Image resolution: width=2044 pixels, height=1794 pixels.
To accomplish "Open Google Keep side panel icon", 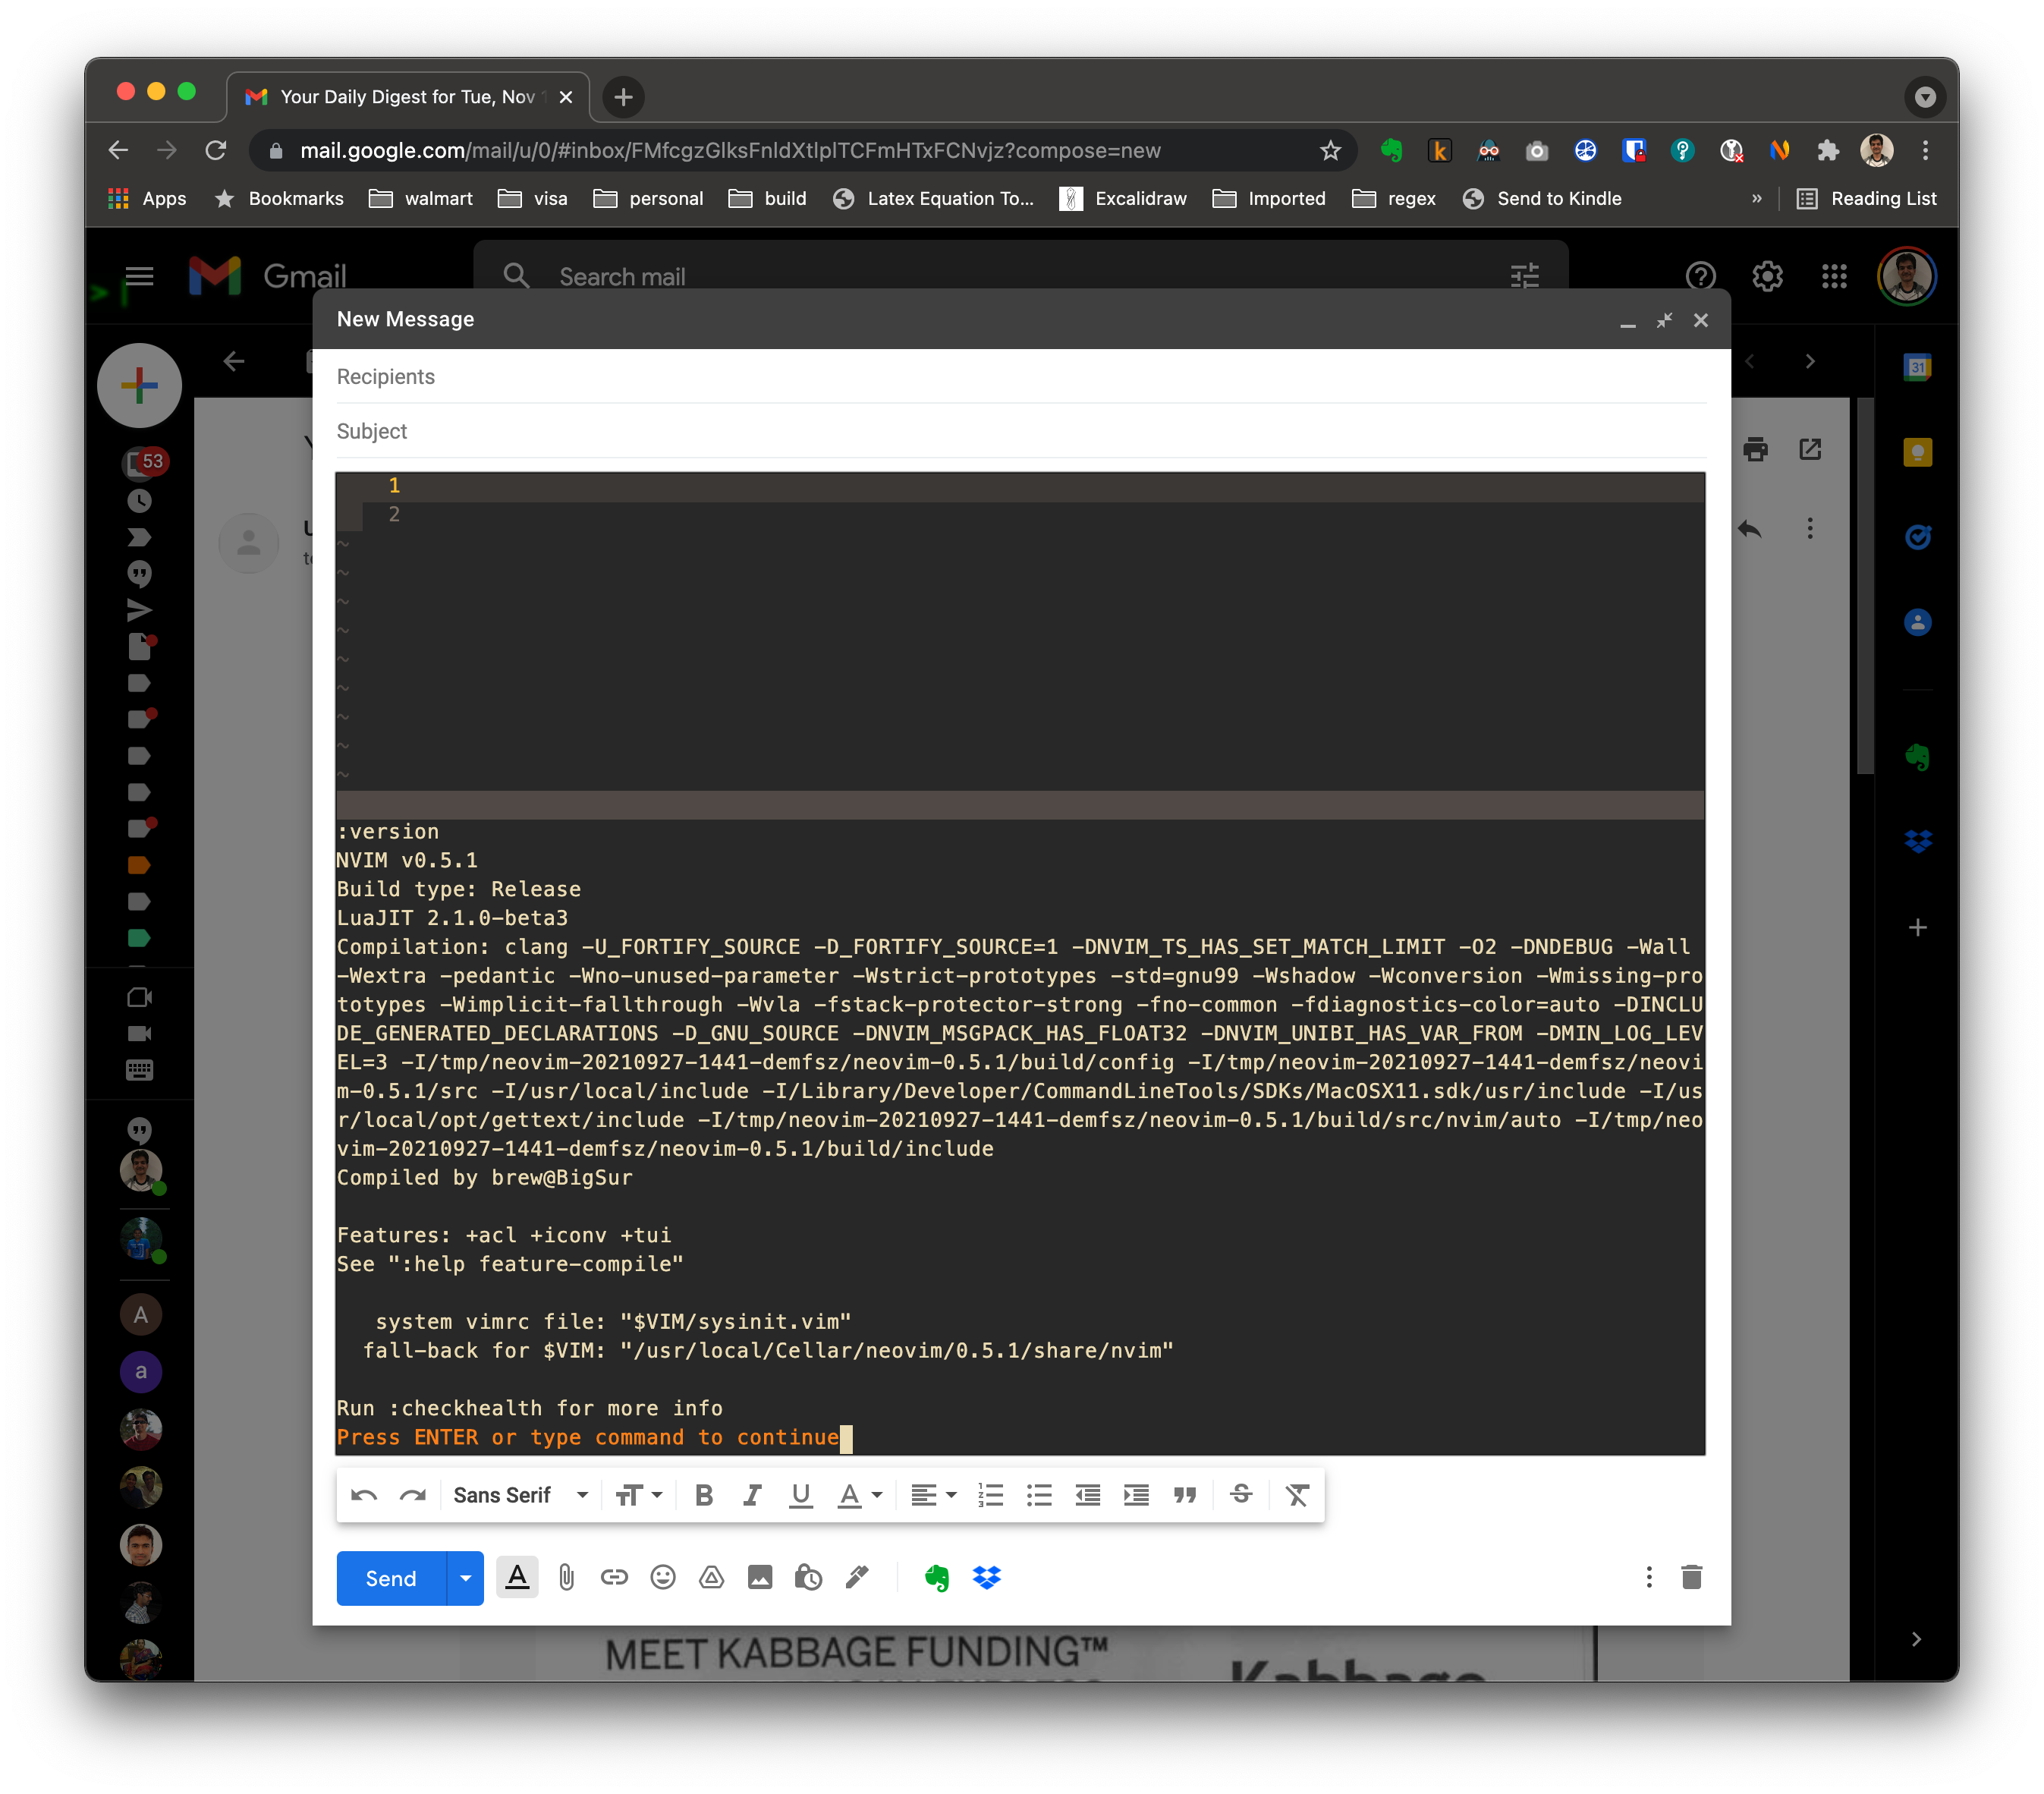I will point(1917,453).
